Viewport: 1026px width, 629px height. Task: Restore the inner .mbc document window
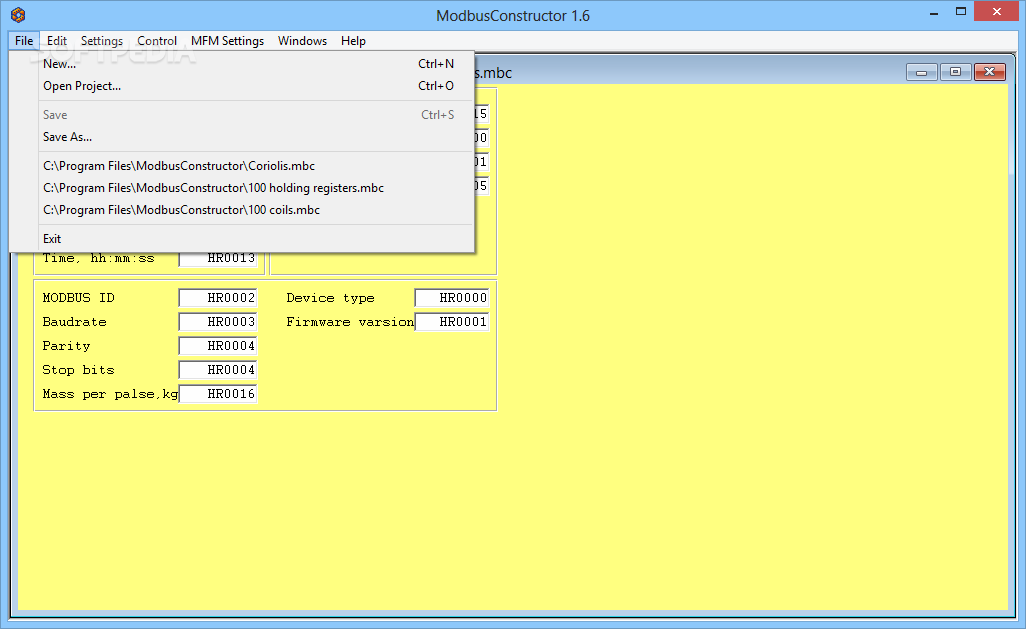coord(955,72)
